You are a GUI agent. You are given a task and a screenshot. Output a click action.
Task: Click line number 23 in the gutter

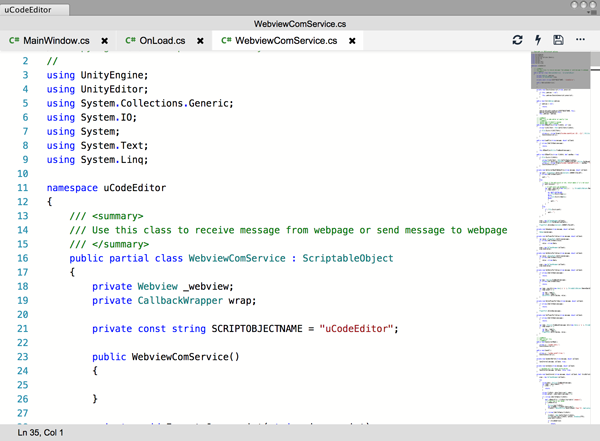(x=23, y=357)
